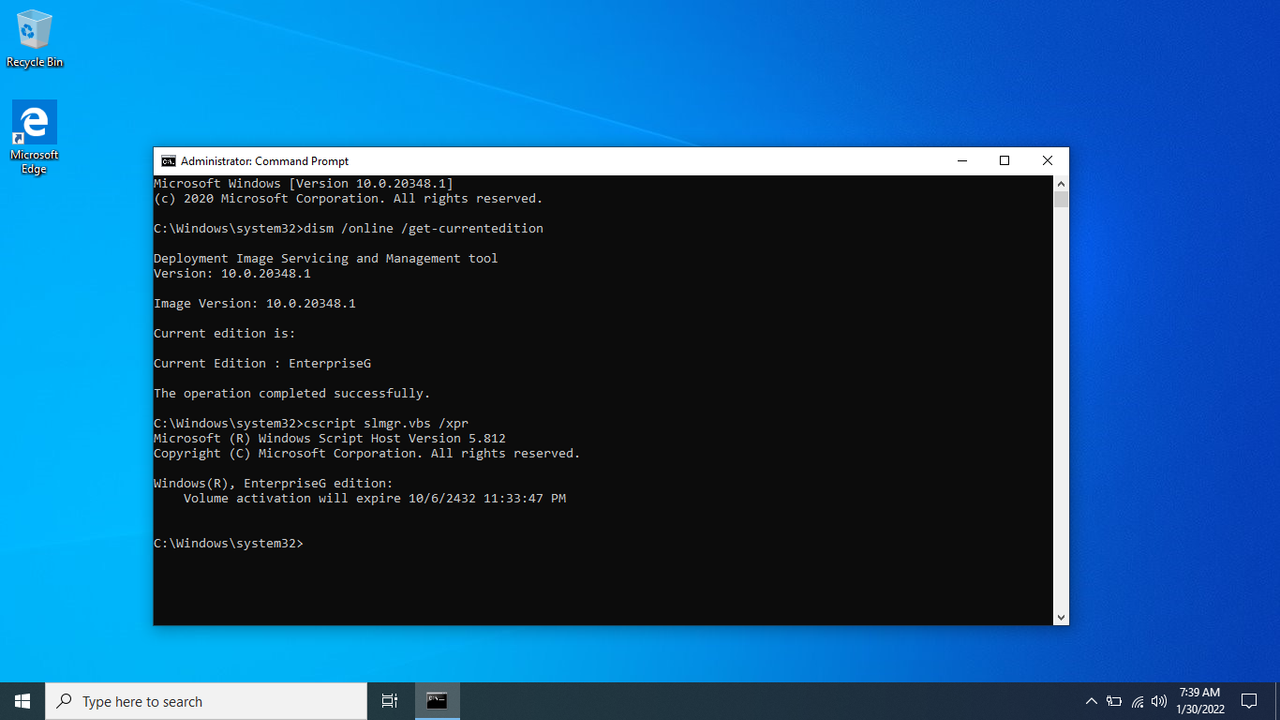The width and height of the screenshot is (1280, 720).
Task: Click the battery status tray icon
Action: pos(1114,701)
